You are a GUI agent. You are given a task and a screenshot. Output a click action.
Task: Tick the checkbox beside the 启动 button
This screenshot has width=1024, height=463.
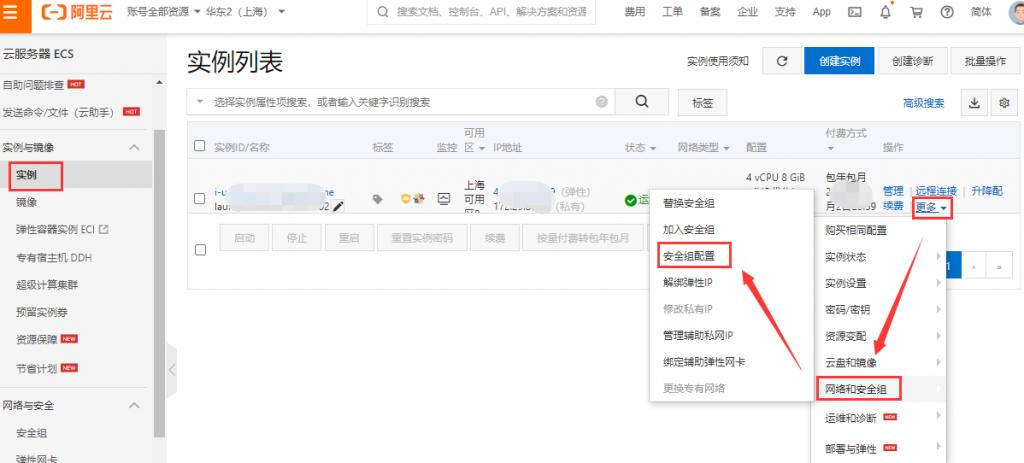point(199,249)
